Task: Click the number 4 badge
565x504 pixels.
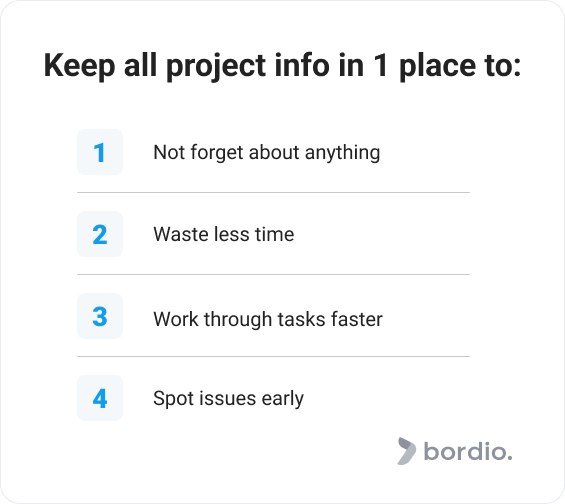Action: (x=100, y=398)
